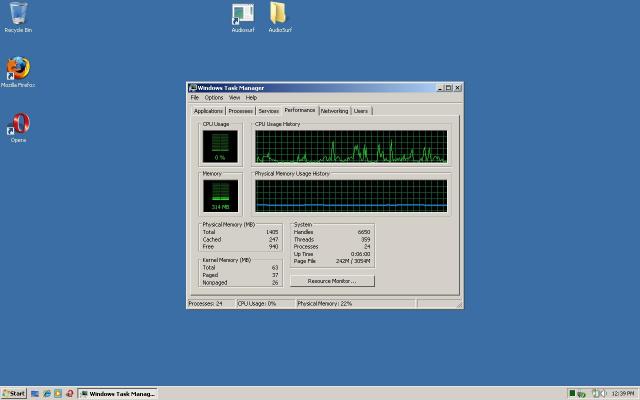This screenshot has width=640, height=400.
Task: Launch Windows Media Player from quick launch
Action: 58,393
